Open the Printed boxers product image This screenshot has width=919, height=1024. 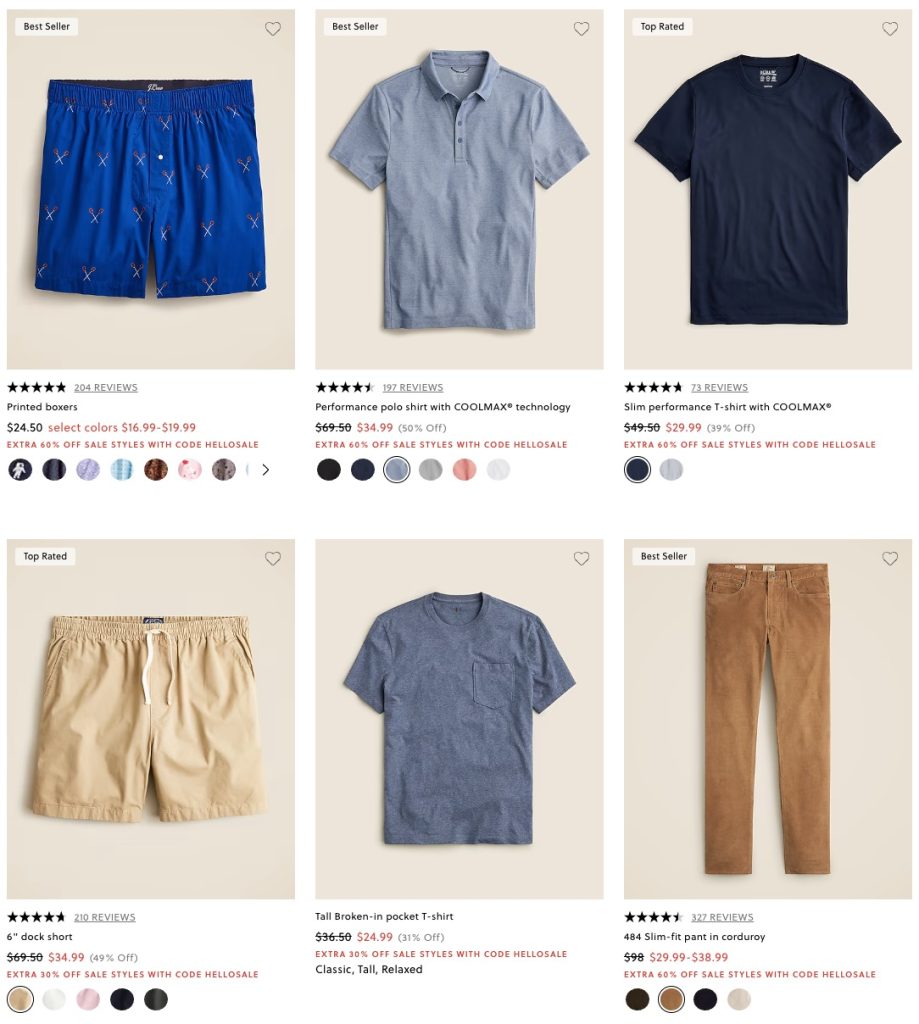coord(151,189)
